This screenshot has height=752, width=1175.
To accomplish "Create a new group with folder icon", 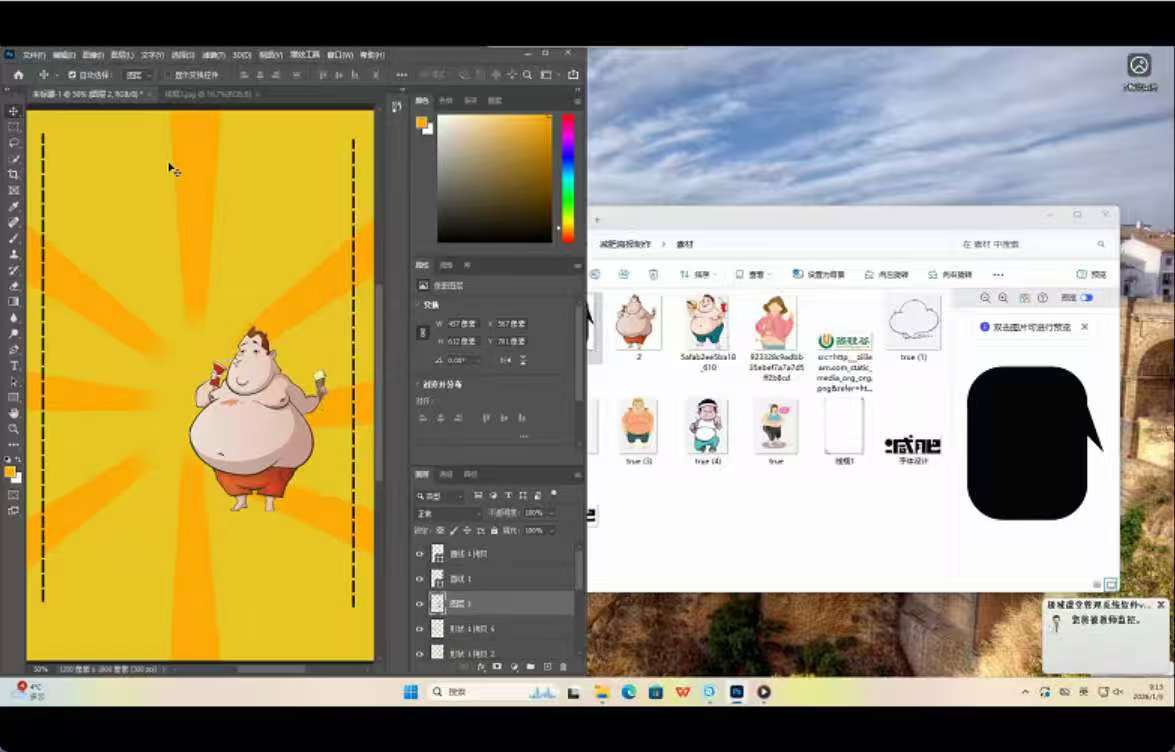I will coord(530,667).
